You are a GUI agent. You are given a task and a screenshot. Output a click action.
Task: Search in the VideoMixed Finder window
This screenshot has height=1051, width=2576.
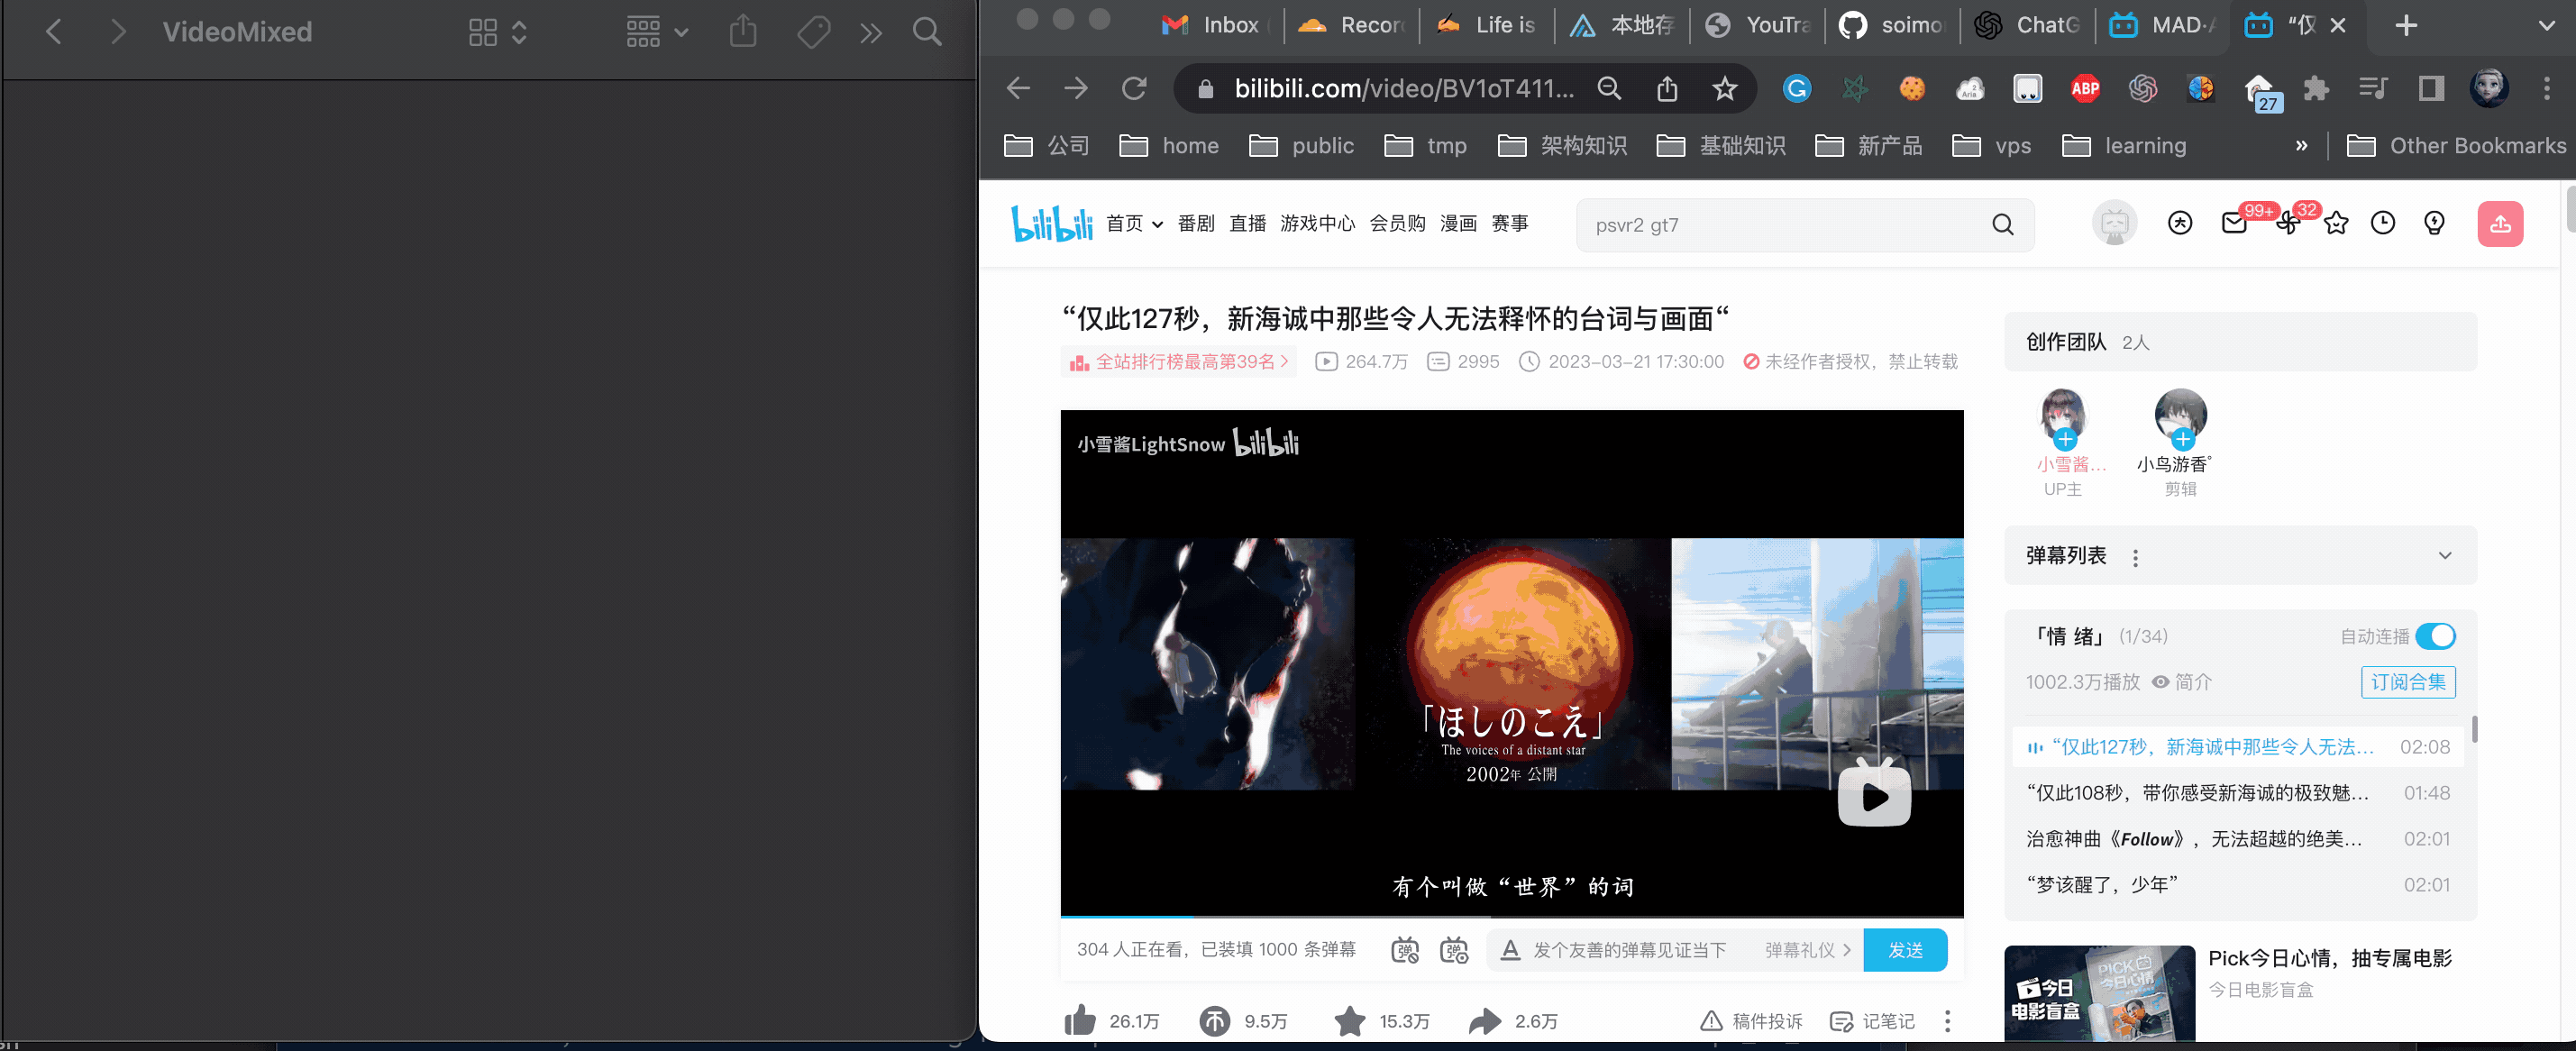[927, 32]
